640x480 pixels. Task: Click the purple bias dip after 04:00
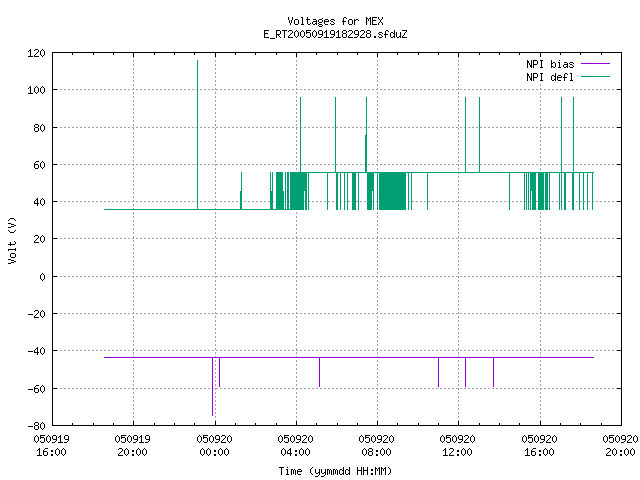[320, 372]
